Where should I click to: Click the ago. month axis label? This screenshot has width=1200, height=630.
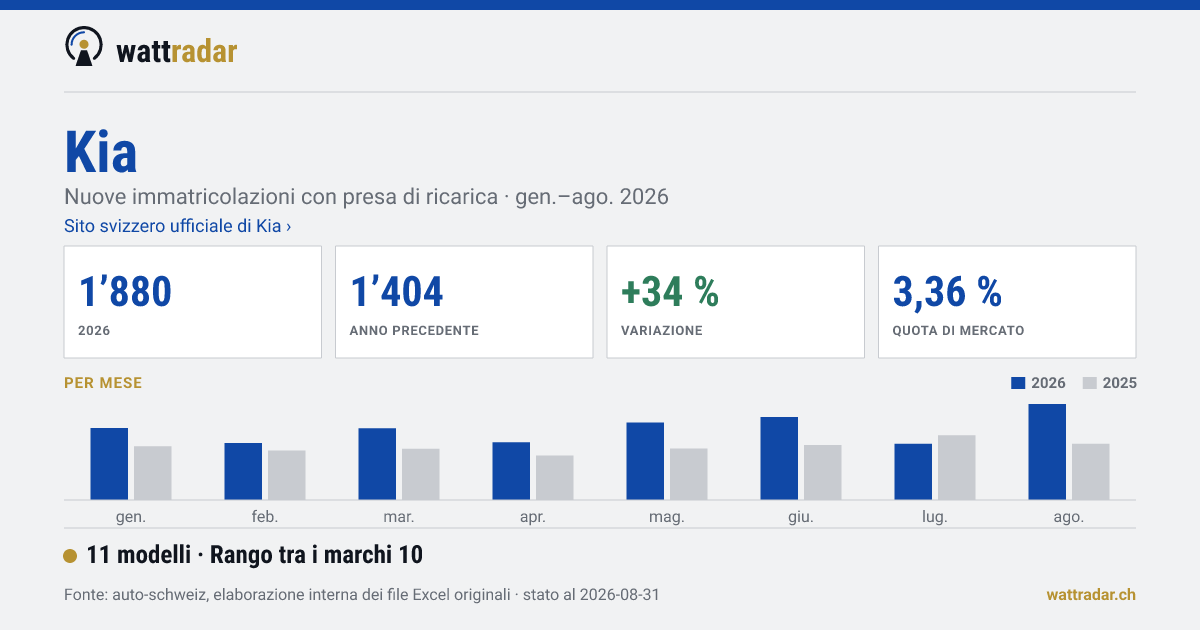coord(1069,517)
